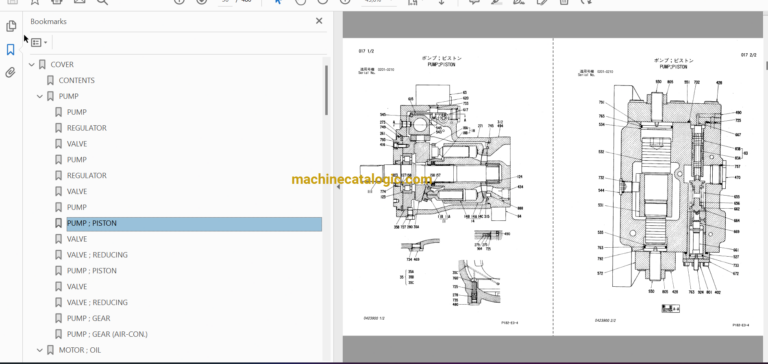The height and width of the screenshot is (364, 768).
Task: Click bookmark ribbon icon beside CONTENTS
Action: click(50, 80)
